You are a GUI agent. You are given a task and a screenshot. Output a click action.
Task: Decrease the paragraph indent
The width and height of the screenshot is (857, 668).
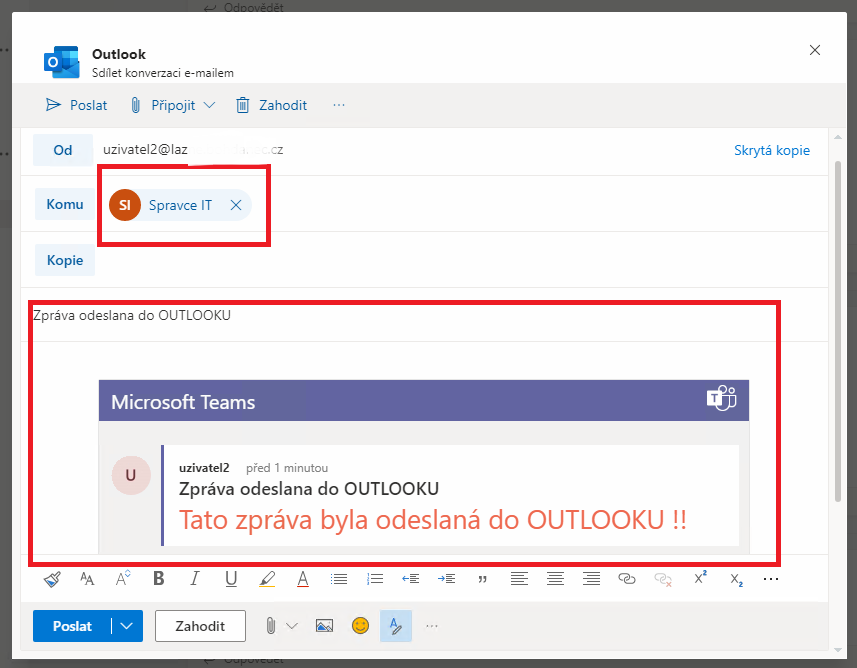click(410, 579)
